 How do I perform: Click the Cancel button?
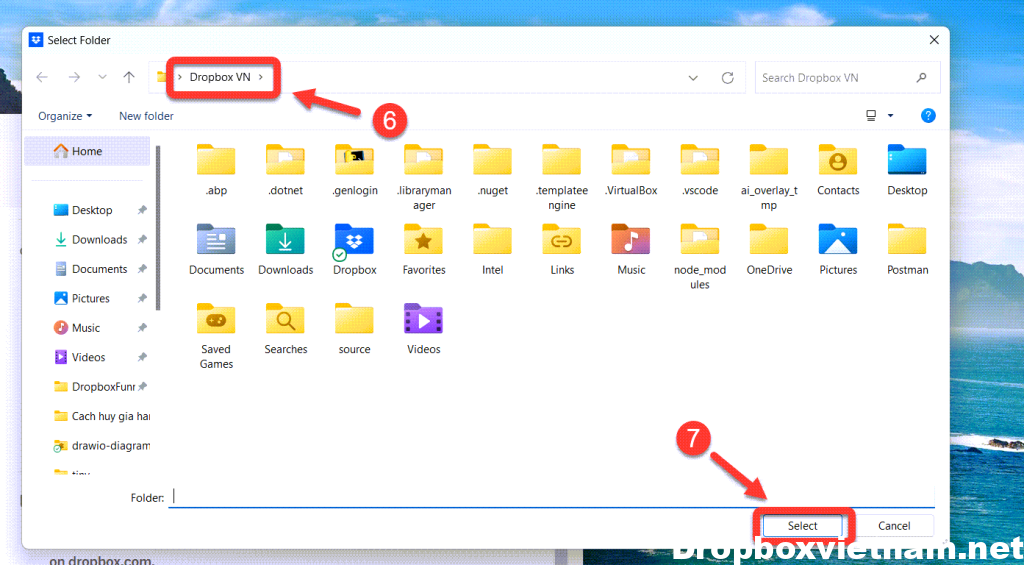pyautogui.click(x=894, y=526)
